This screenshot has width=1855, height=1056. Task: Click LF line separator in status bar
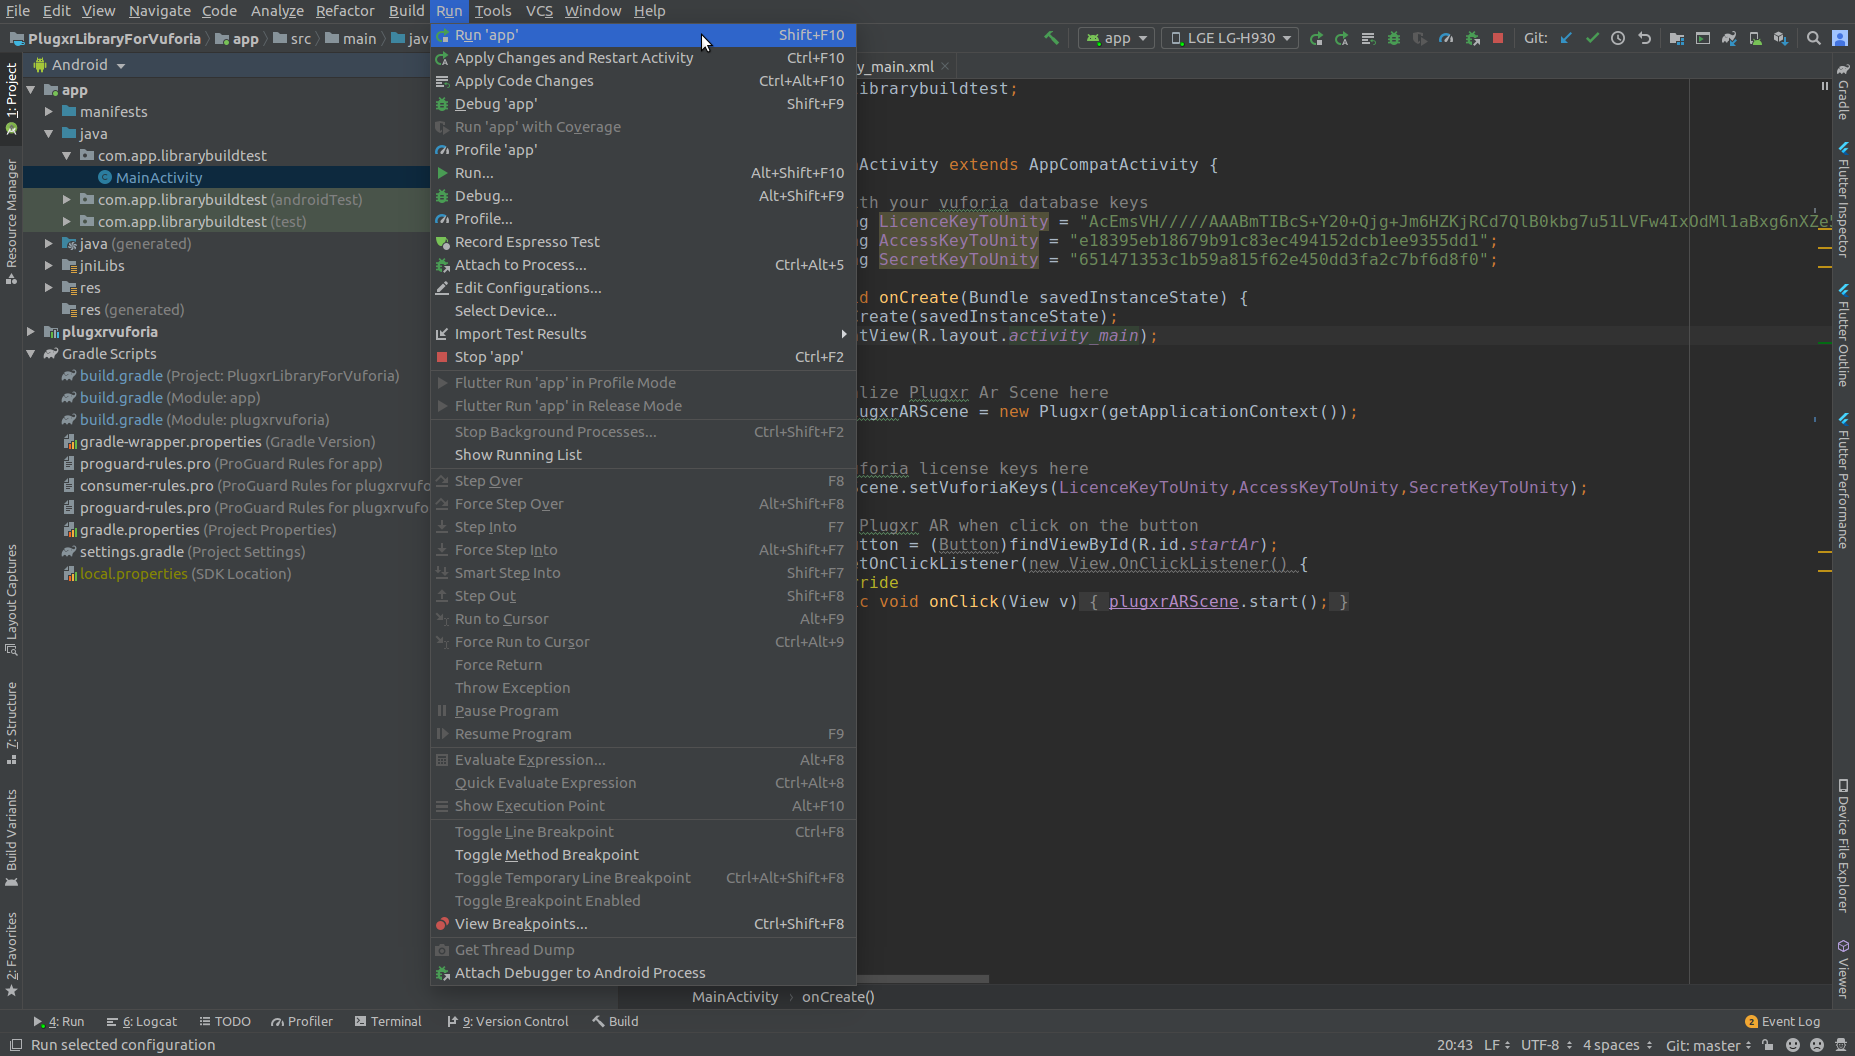1496,1045
